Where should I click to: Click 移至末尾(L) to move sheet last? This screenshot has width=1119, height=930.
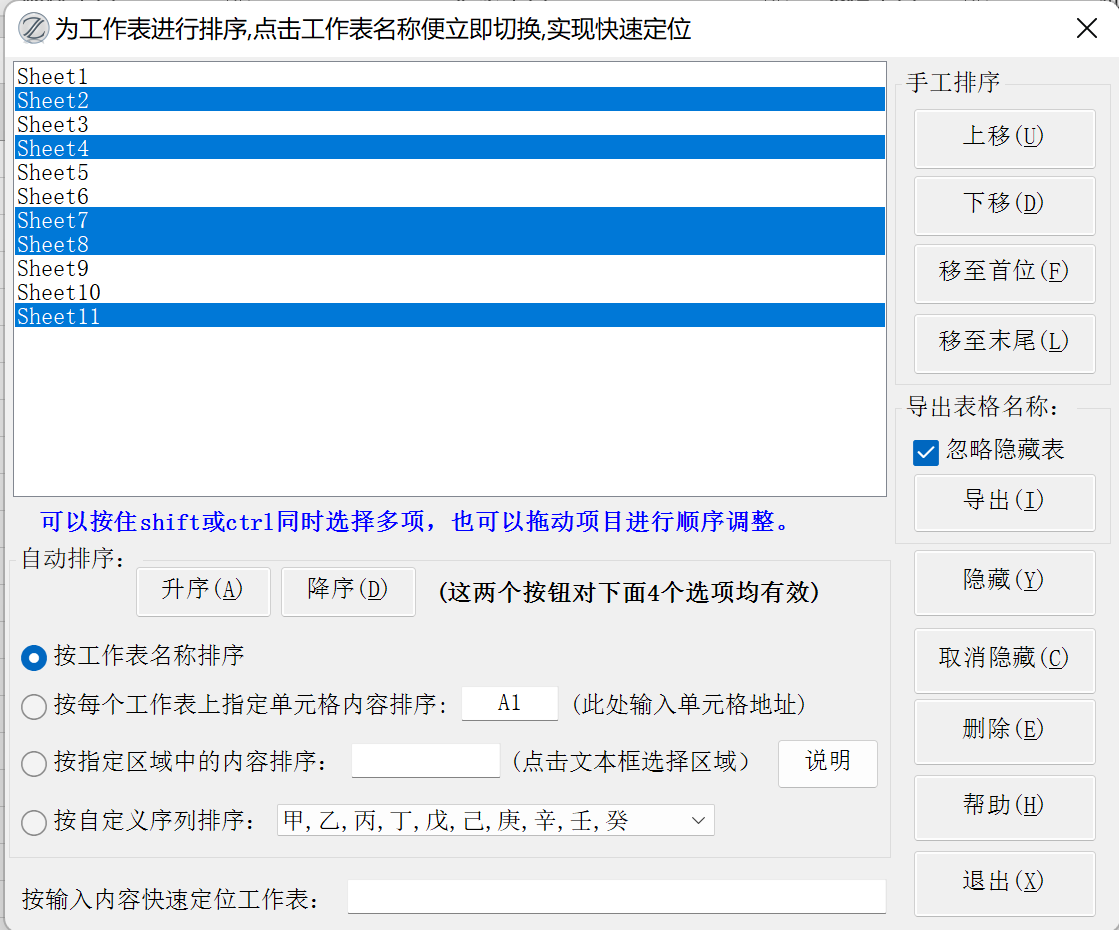click(1004, 342)
